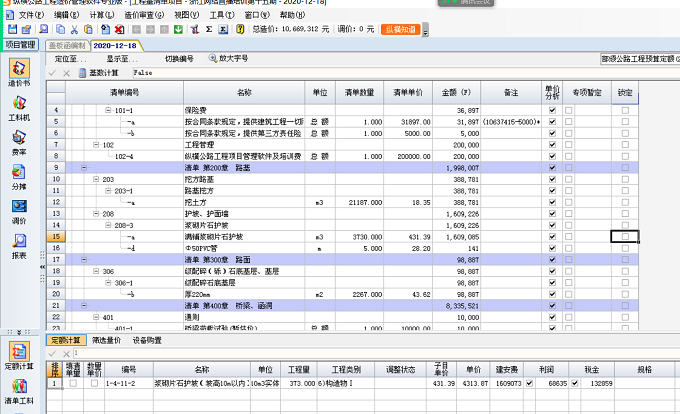Switch to 盖板涵编制 tab

tap(67, 46)
